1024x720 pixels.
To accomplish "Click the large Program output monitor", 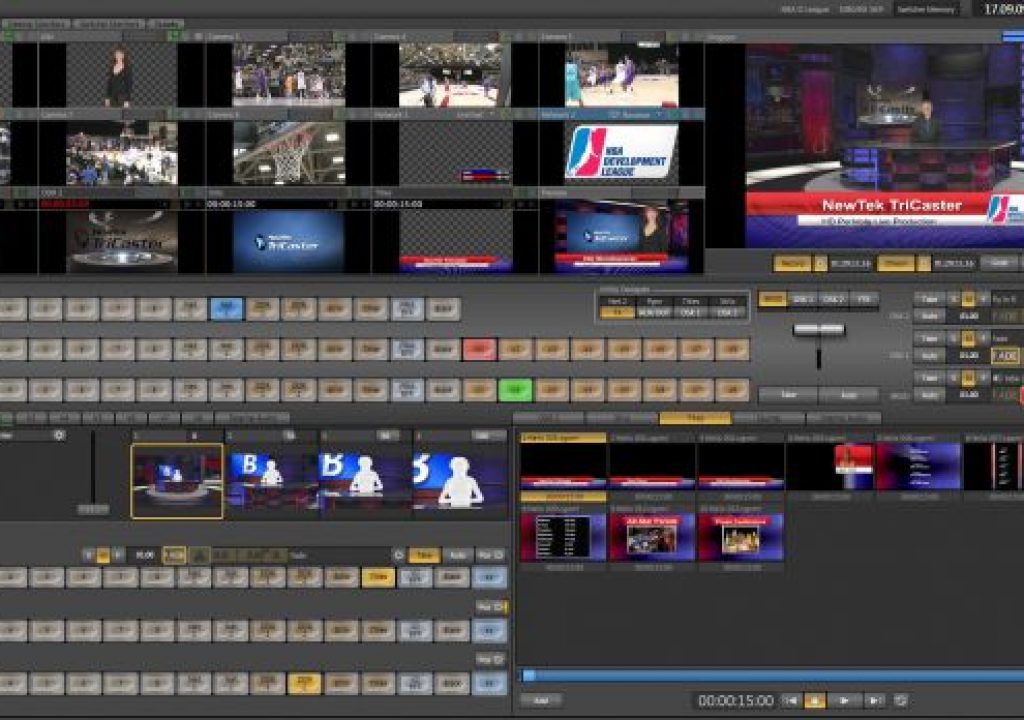I will pos(884,145).
